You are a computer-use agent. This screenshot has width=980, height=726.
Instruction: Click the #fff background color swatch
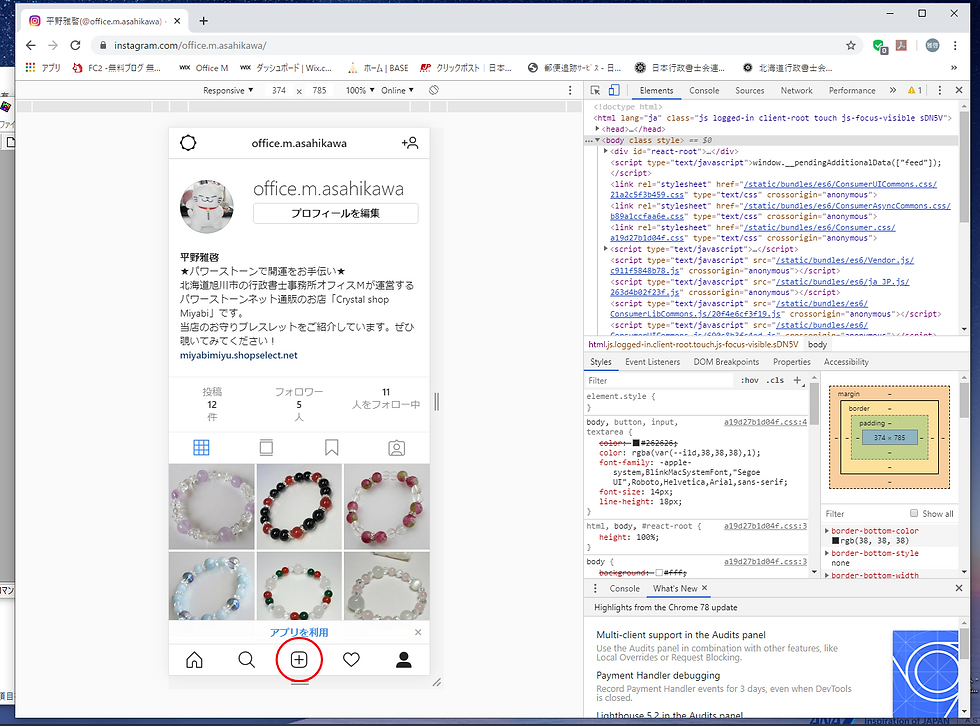coord(659,572)
